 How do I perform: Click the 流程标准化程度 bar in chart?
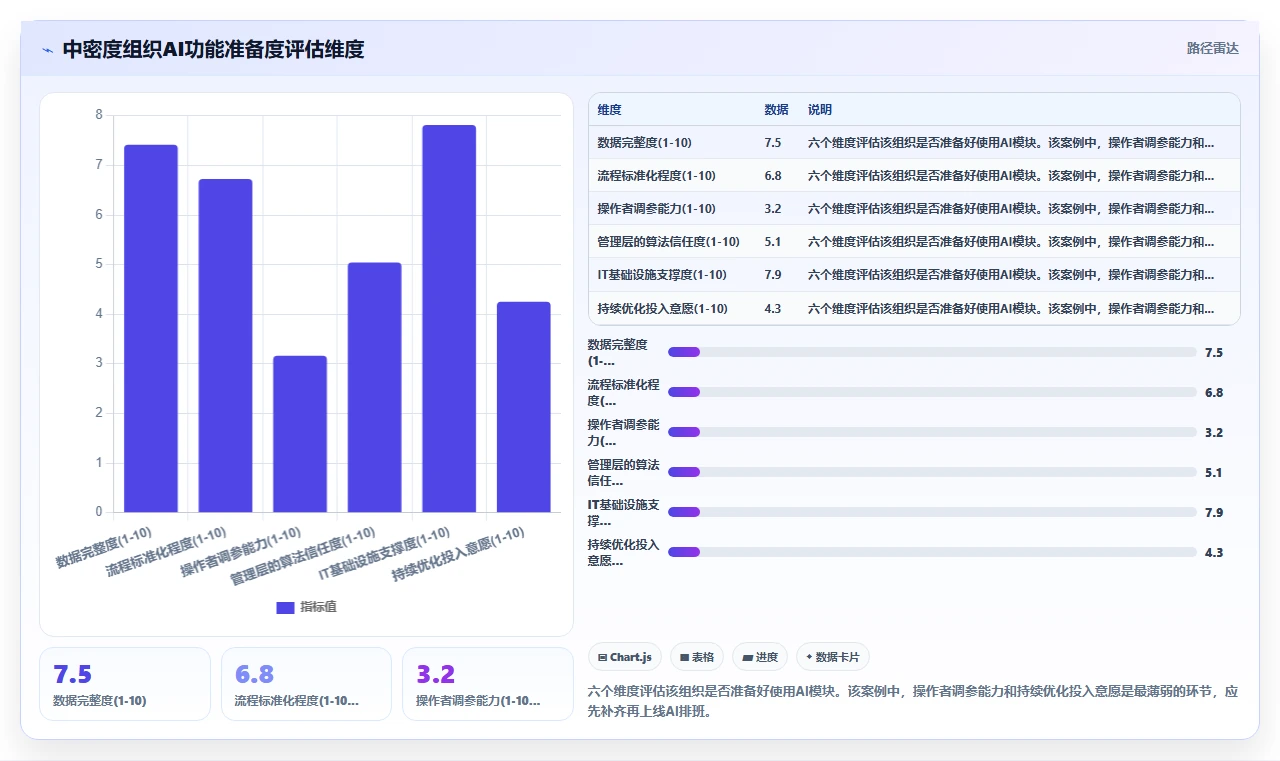[225, 346]
